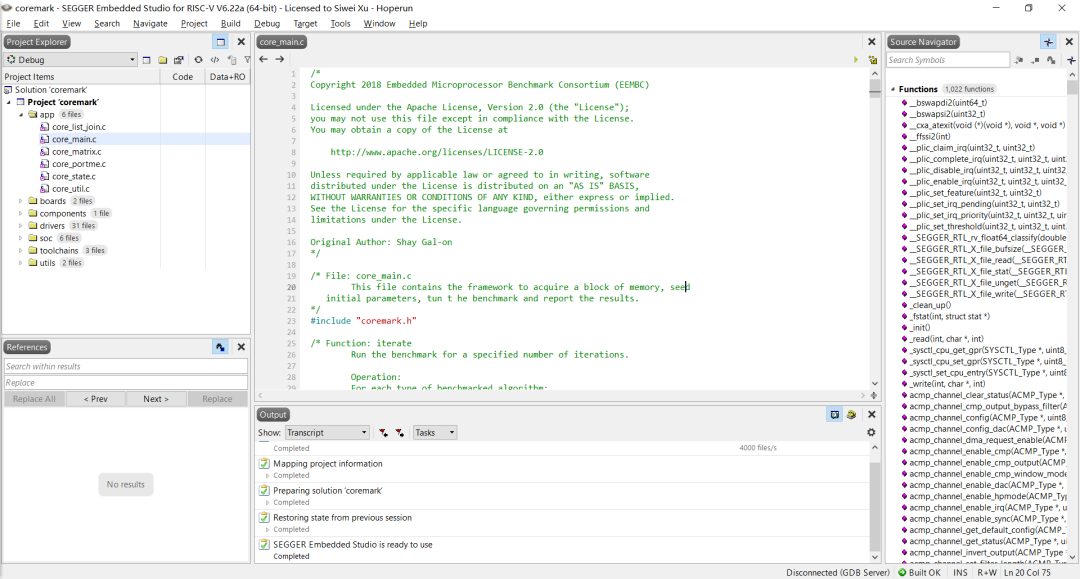
Task: Click the < Prev button in References
Action: point(96,399)
